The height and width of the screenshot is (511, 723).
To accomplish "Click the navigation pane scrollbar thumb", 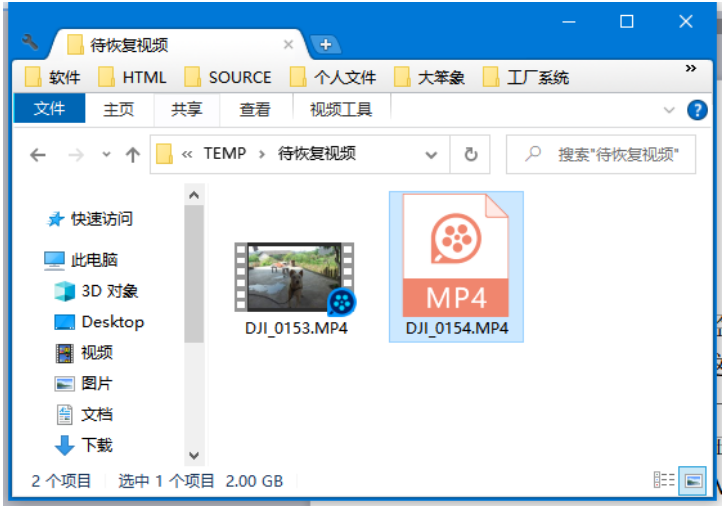I will click(x=194, y=274).
